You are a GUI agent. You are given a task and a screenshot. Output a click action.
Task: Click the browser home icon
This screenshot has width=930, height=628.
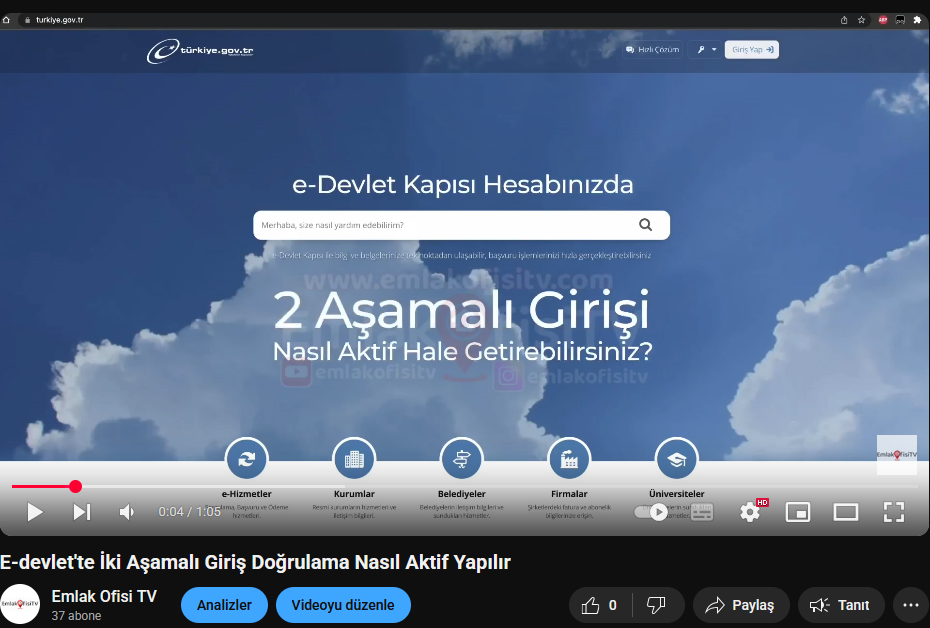pyautogui.click(x=7, y=20)
